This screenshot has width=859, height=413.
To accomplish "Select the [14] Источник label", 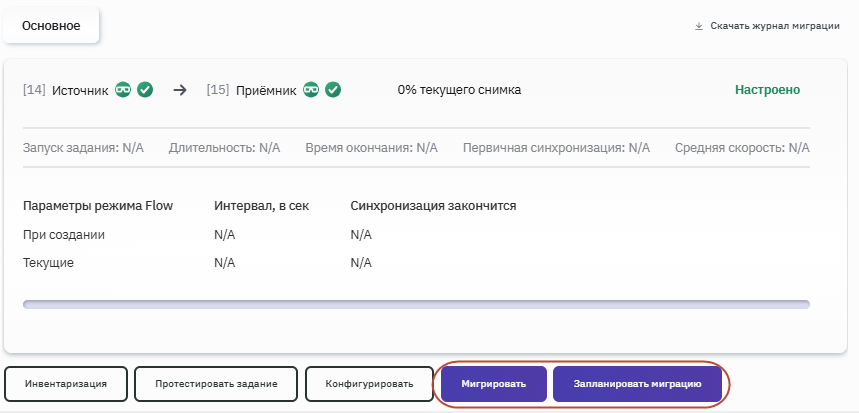I will [65, 90].
